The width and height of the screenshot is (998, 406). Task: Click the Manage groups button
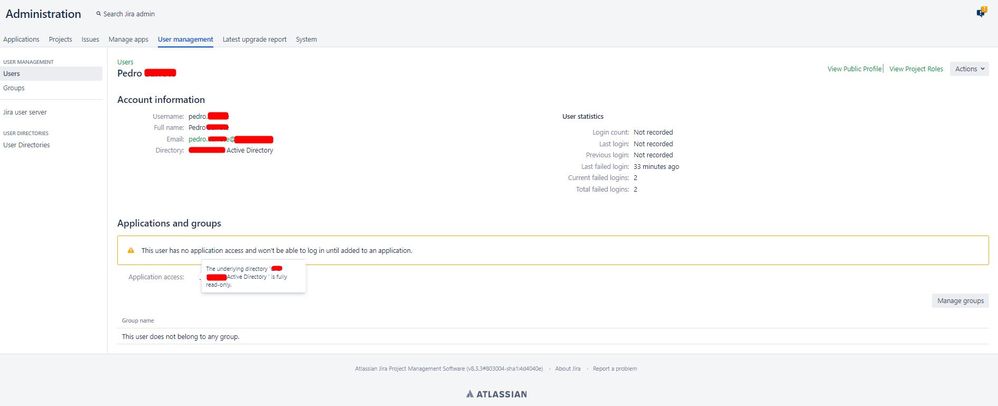pos(960,301)
